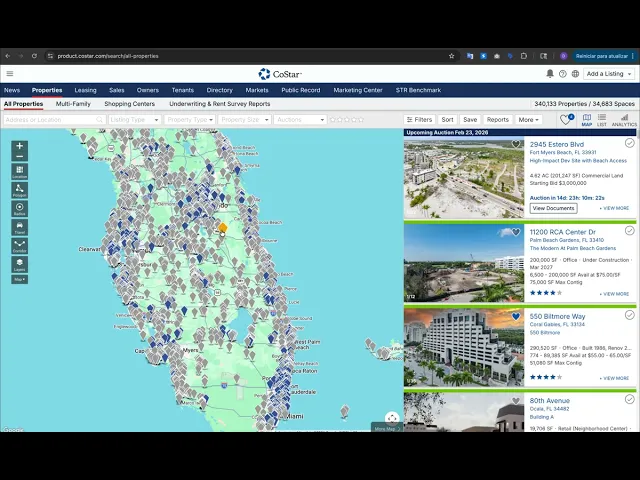Select the Radius search tool
The image size is (640, 480).
pyautogui.click(x=20, y=209)
